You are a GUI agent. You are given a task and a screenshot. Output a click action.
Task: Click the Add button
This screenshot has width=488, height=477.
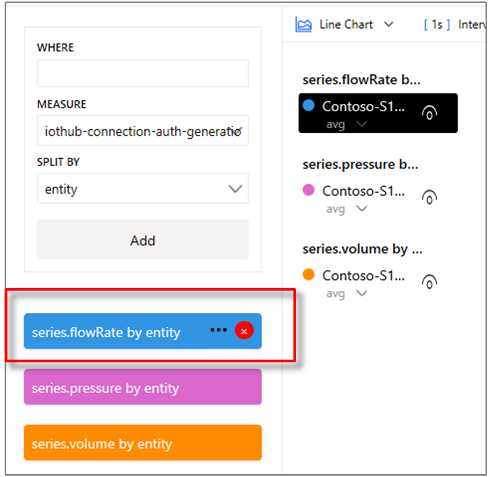pyautogui.click(x=143, y=240)
